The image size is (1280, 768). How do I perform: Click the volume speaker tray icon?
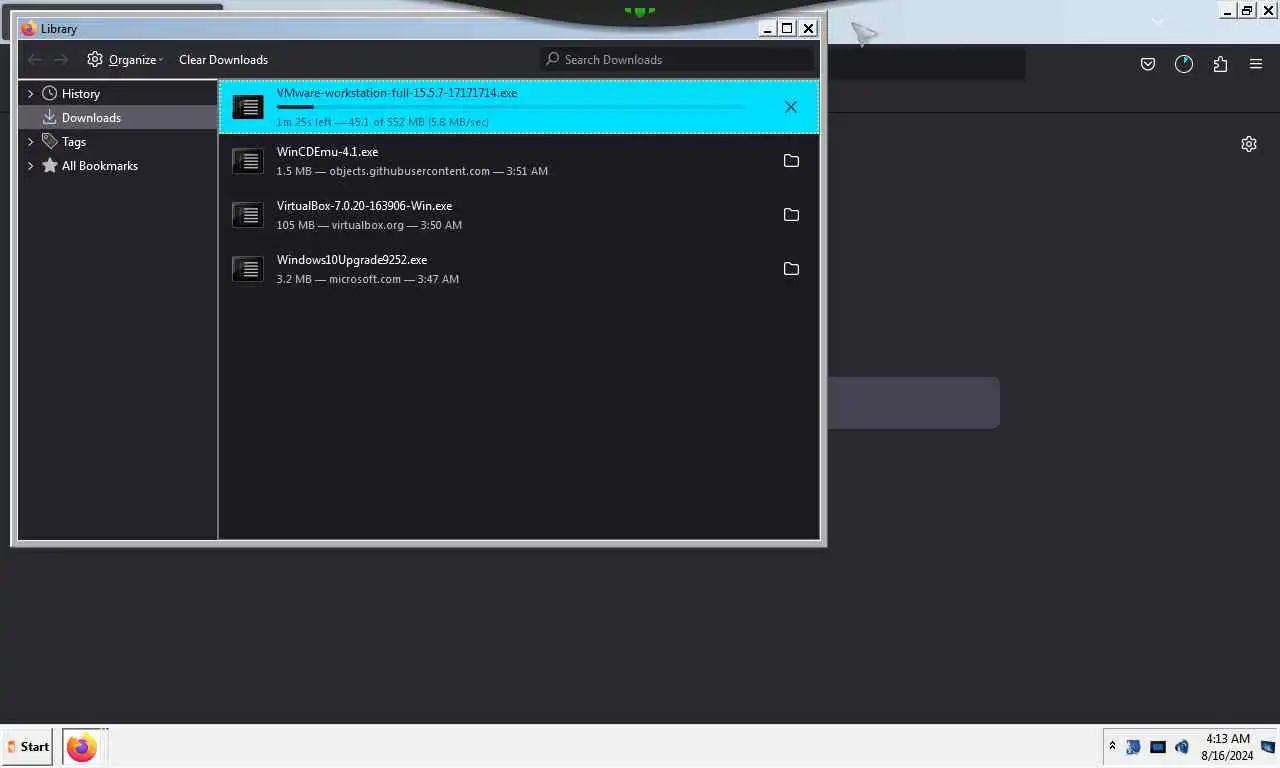1182,747
